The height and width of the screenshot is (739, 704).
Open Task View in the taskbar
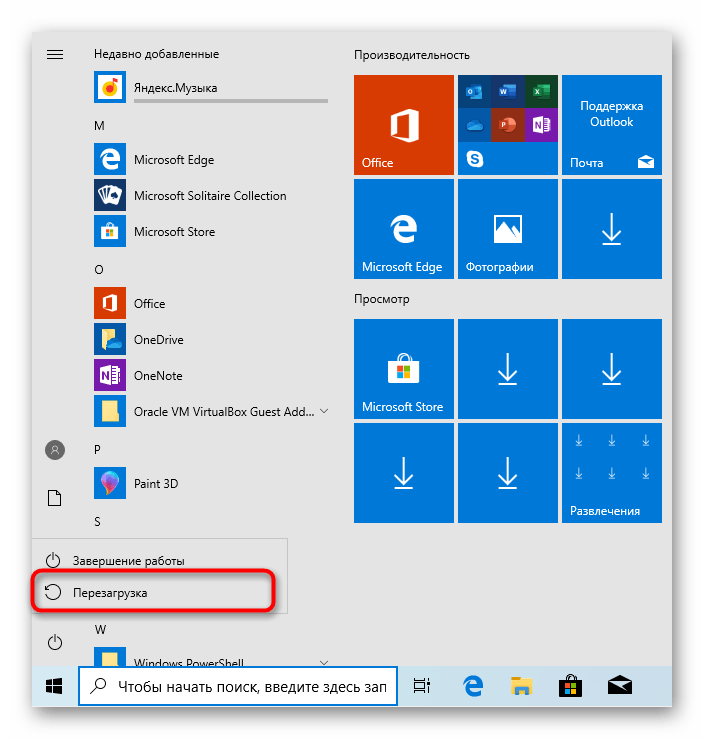coord(422,686)
